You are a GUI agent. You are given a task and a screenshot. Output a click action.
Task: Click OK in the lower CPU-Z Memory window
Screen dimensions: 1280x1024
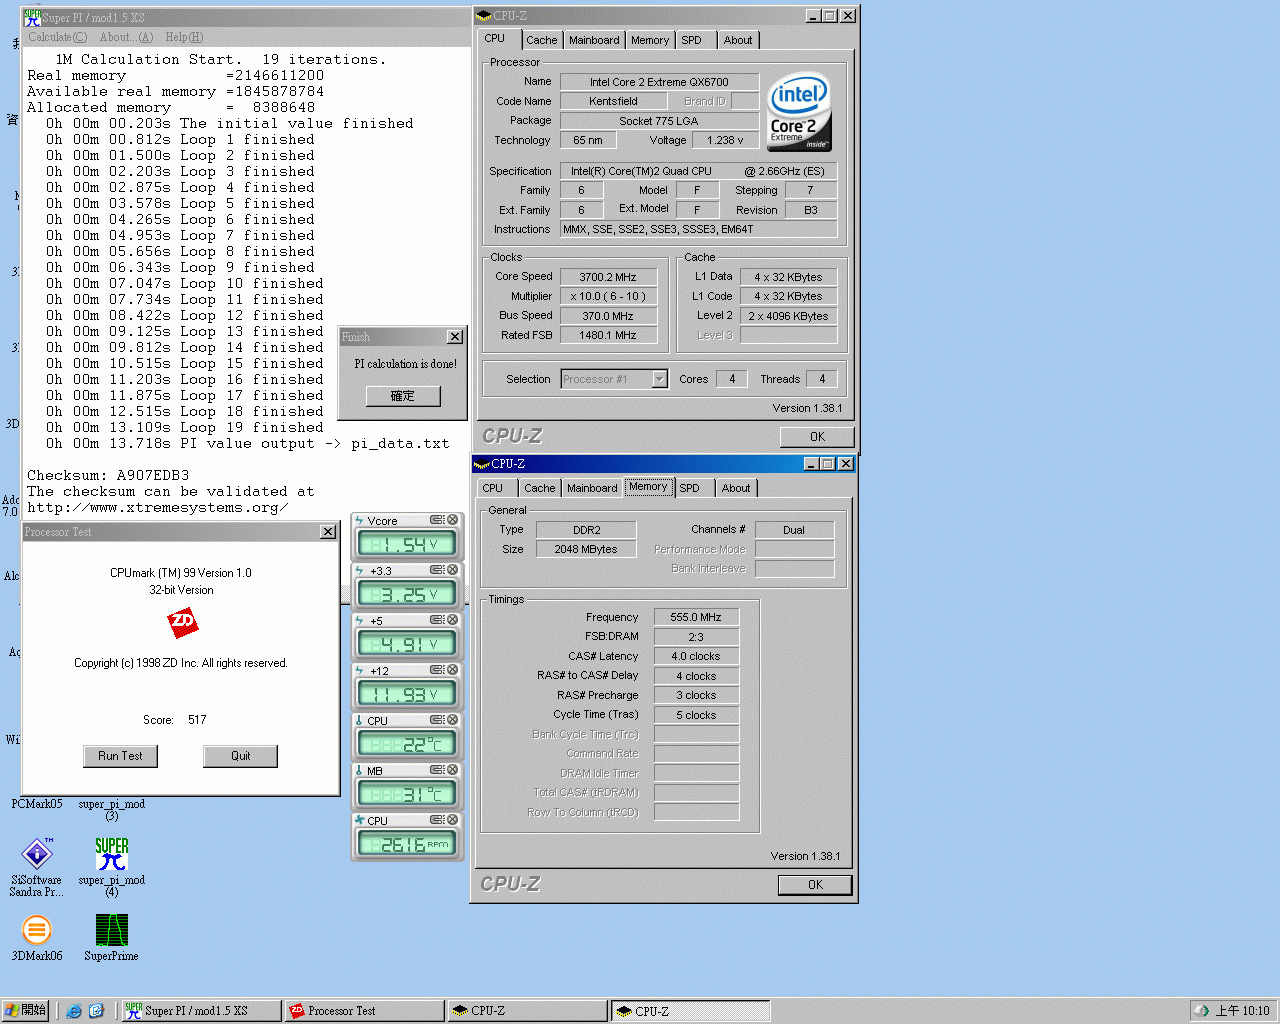tap(815, 885)
